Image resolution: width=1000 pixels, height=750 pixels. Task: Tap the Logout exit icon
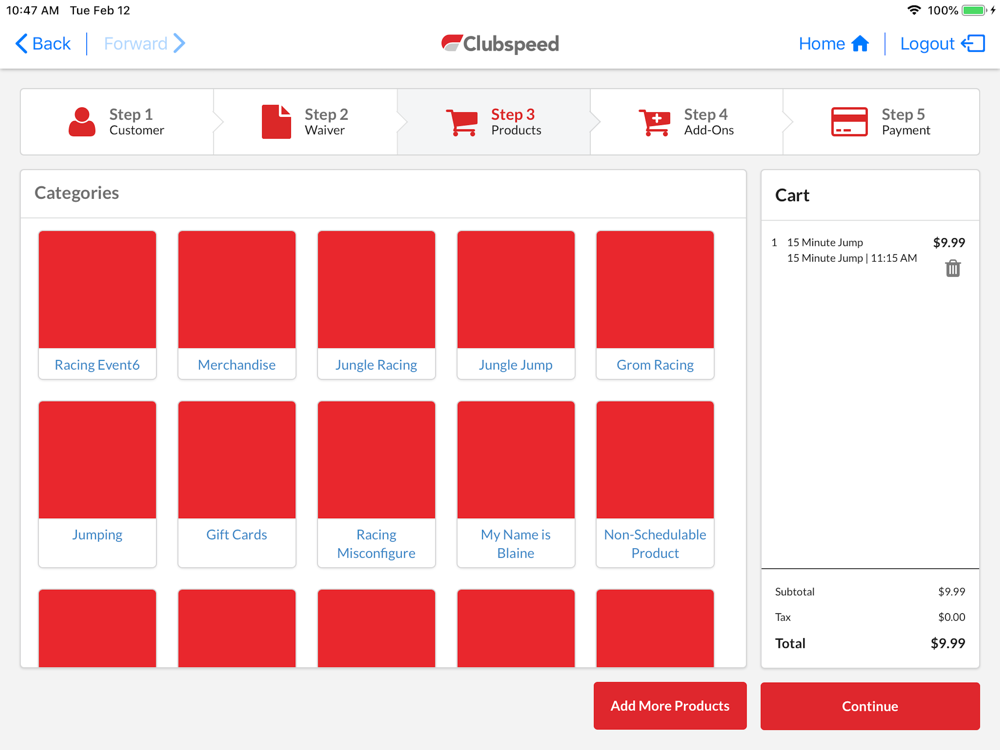pos(973,43)
